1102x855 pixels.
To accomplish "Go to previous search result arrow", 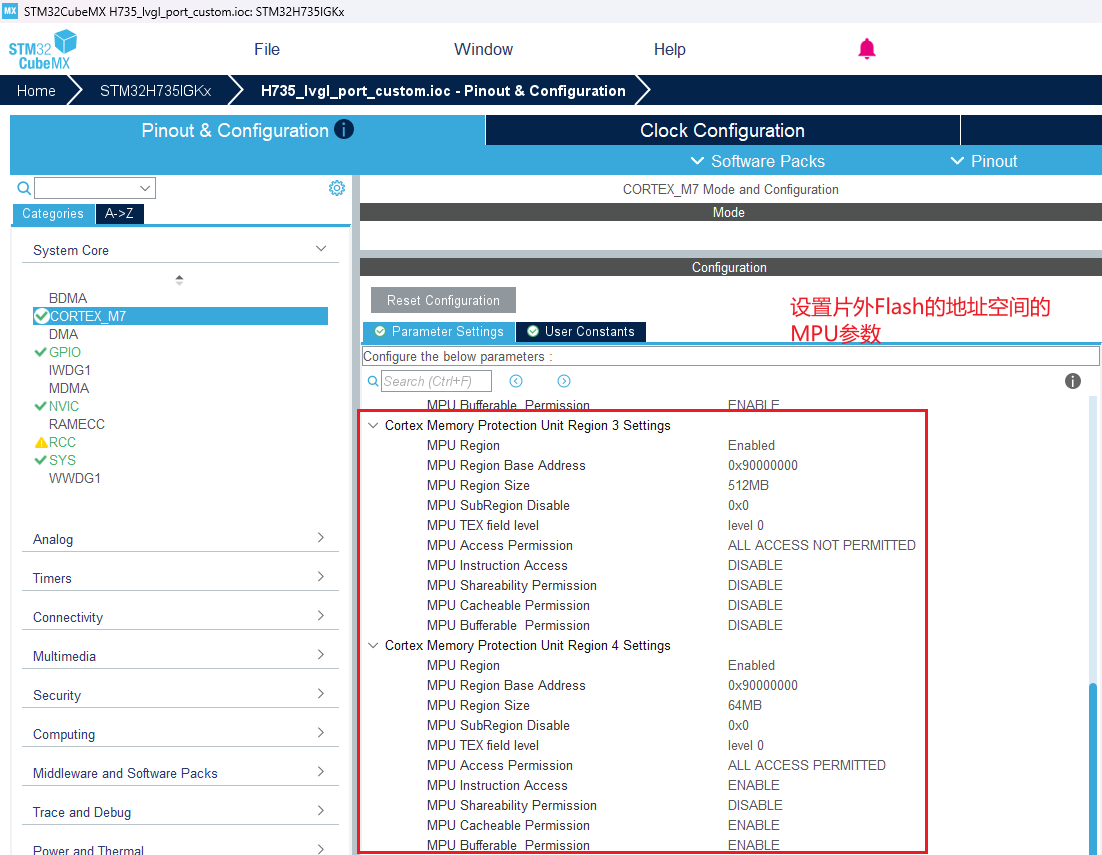I will coord(516,381).
